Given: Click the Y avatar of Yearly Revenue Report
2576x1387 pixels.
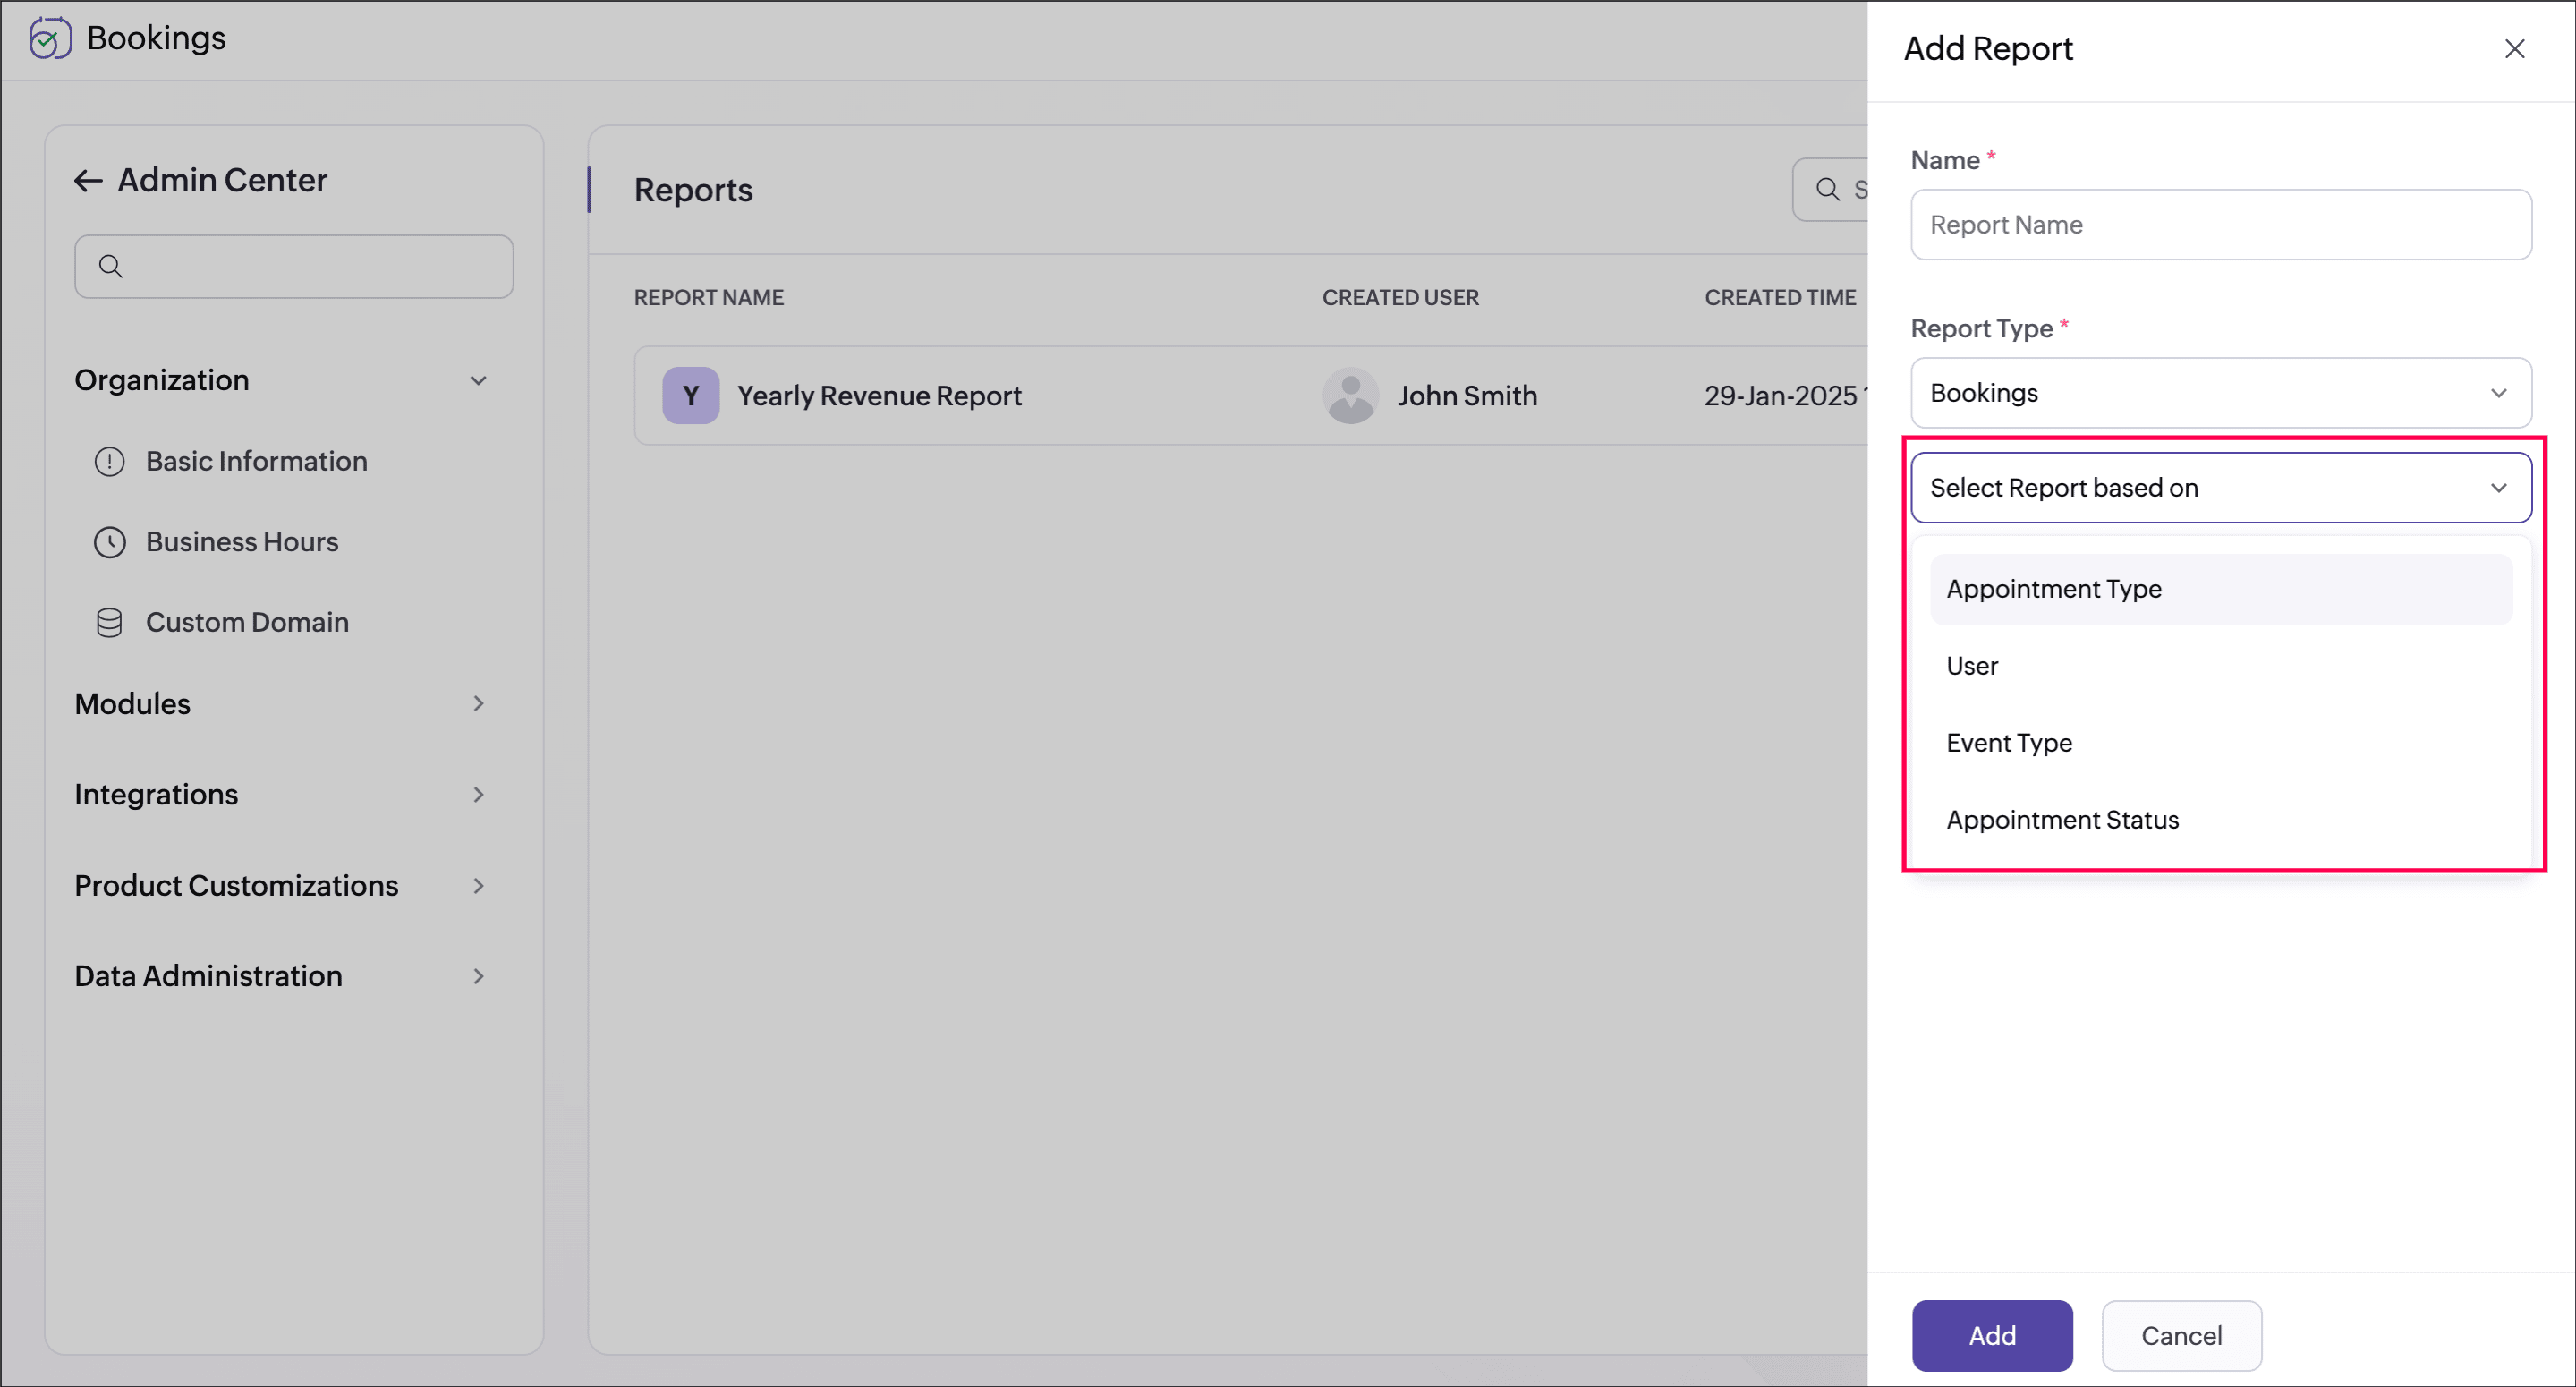Looking at the screenshot, I should (x=690, y=396).
